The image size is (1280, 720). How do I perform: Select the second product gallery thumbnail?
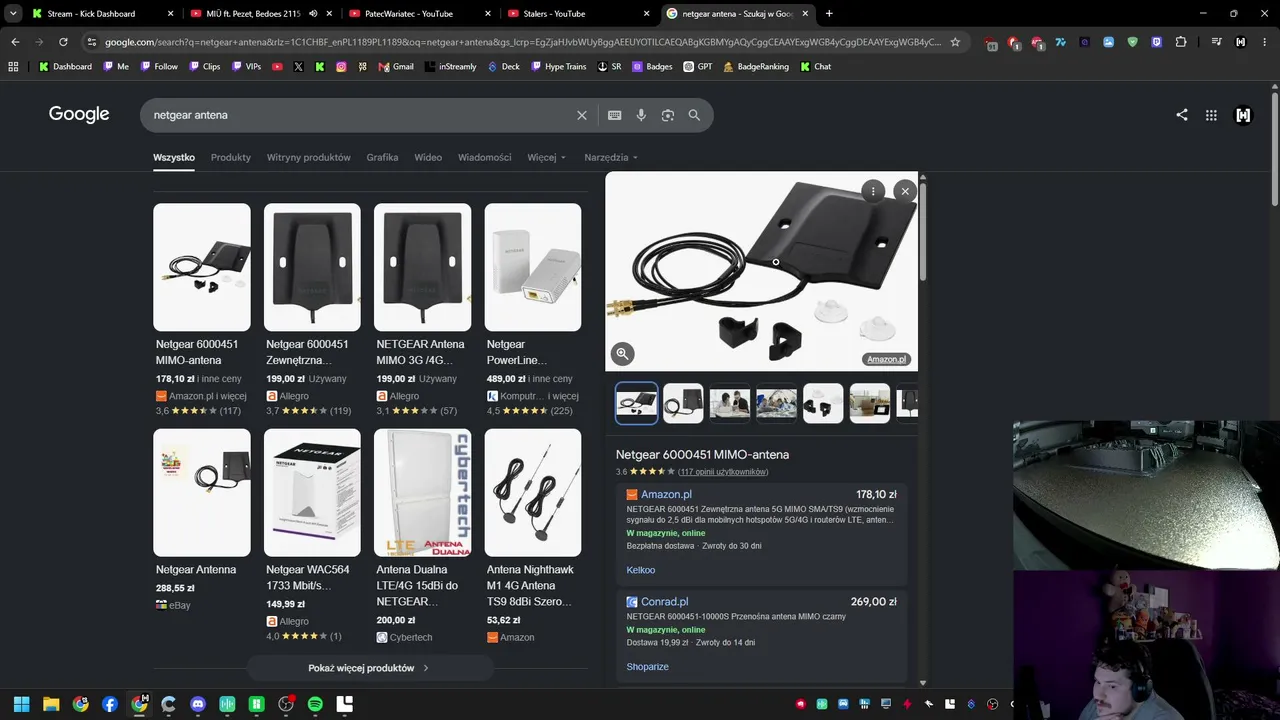(683, 403)
